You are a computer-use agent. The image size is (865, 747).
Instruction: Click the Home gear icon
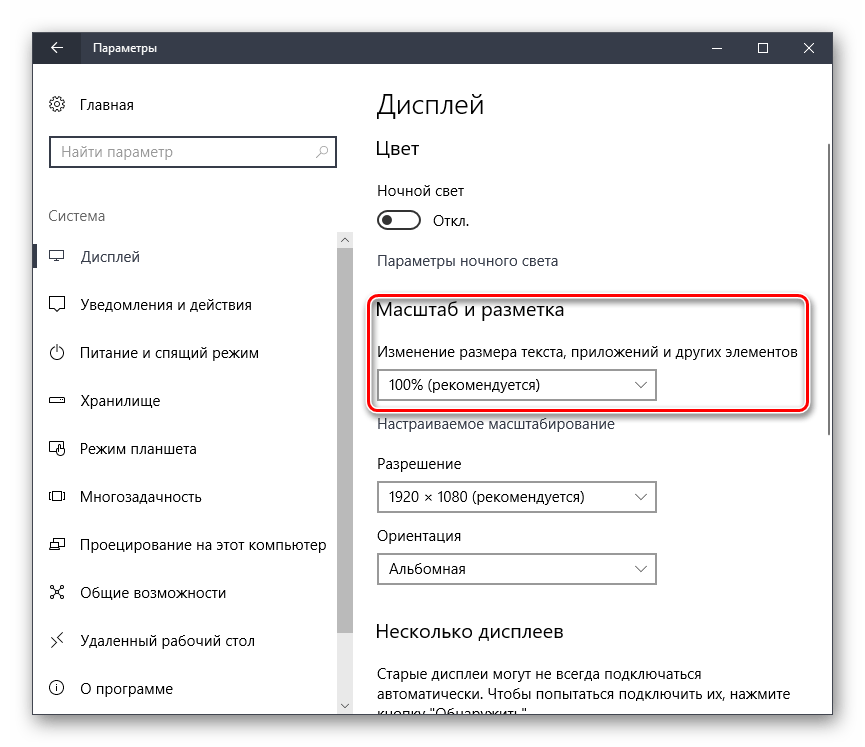point(57,105)
